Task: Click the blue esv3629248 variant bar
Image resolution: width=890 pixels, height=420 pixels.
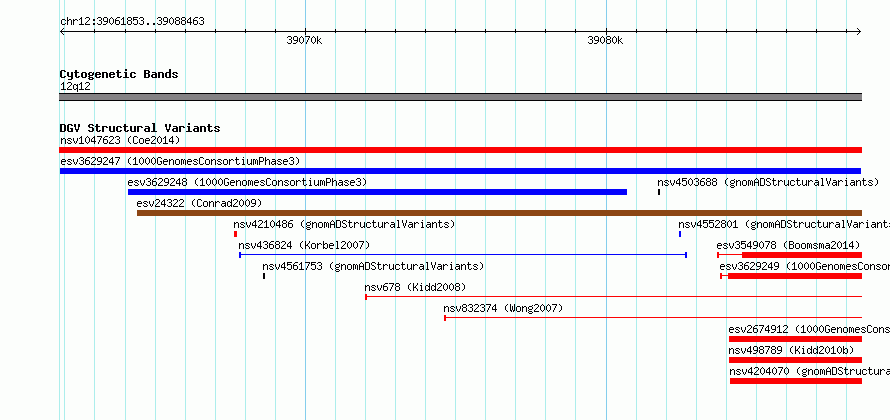Action: 377,192
